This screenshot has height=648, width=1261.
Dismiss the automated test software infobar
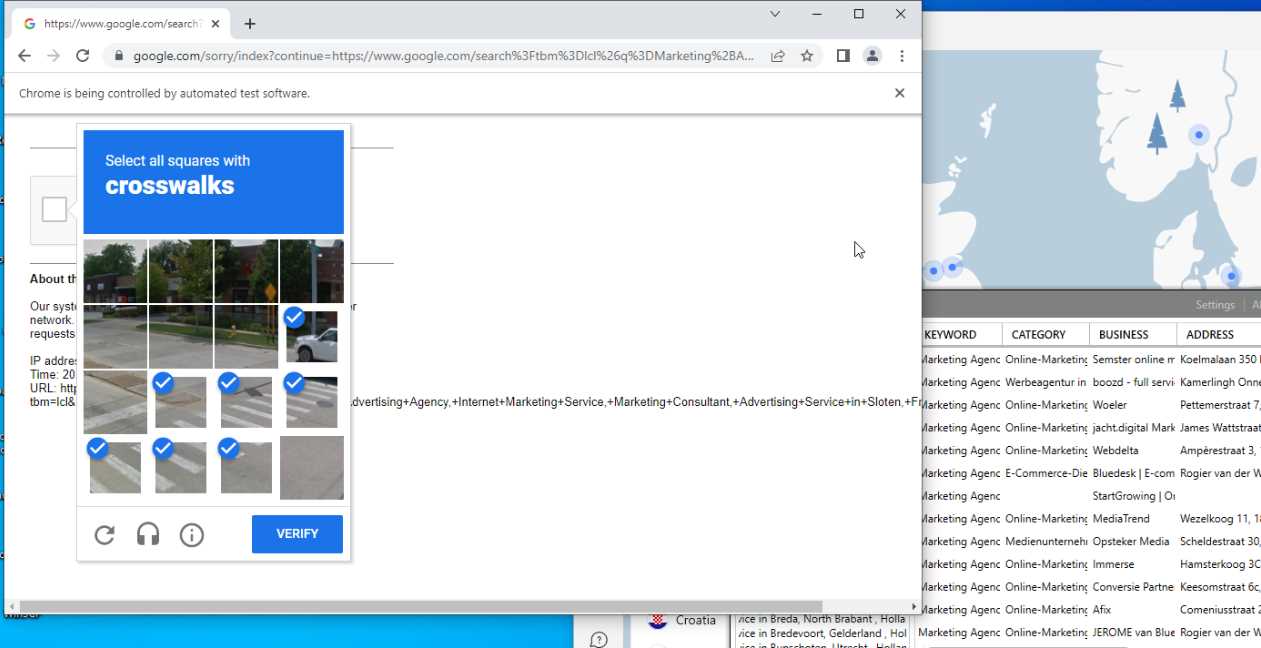(899, 93)
